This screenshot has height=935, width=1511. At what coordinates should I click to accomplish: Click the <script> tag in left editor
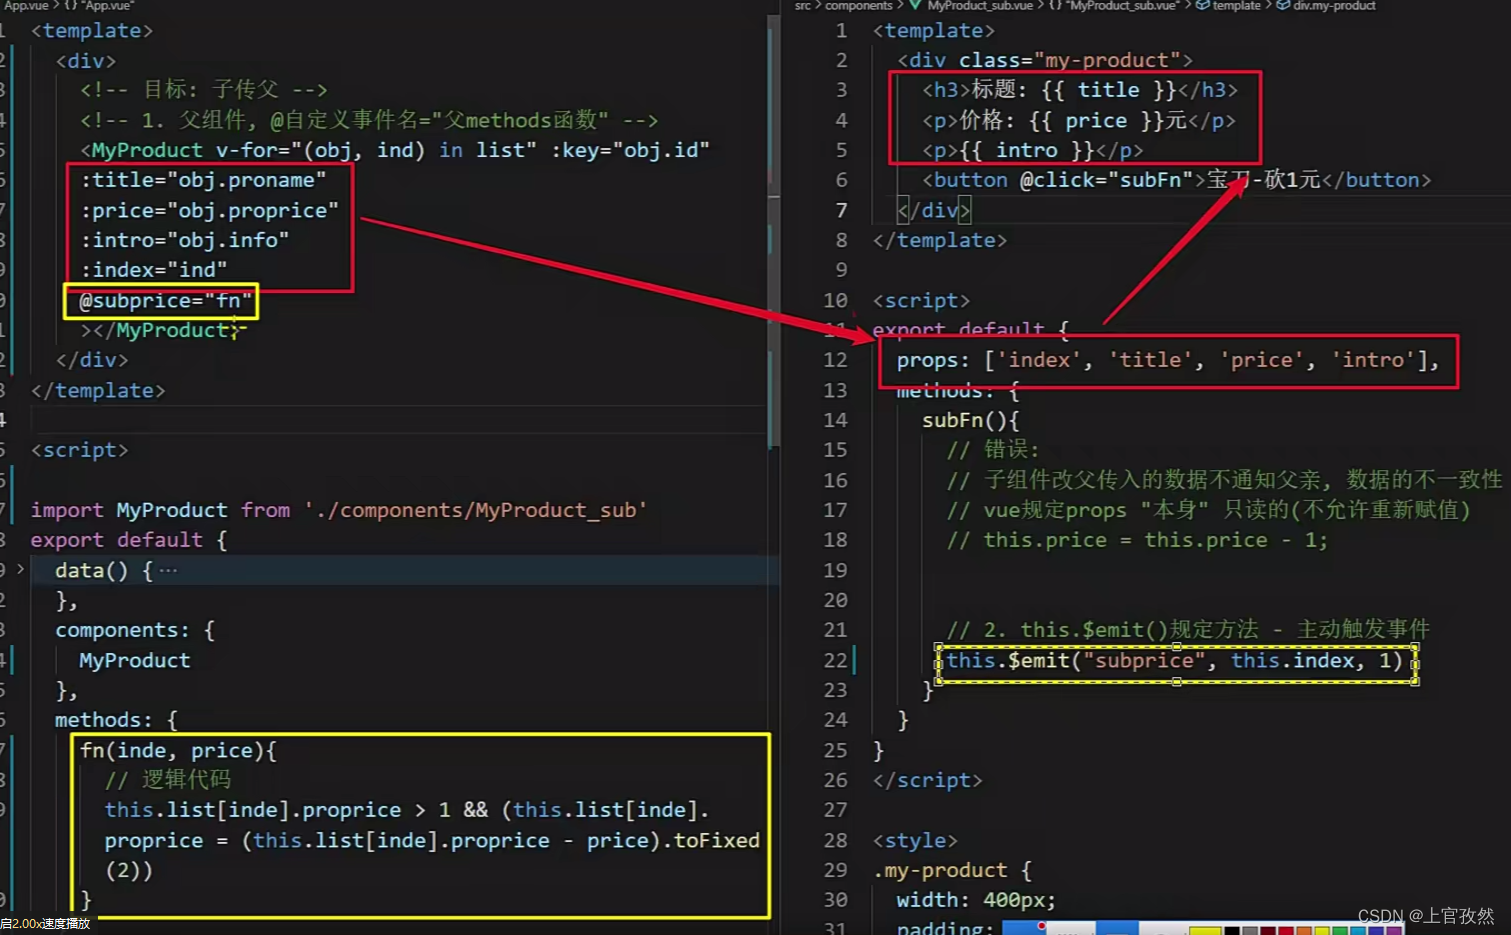click(x=80, y=450)
